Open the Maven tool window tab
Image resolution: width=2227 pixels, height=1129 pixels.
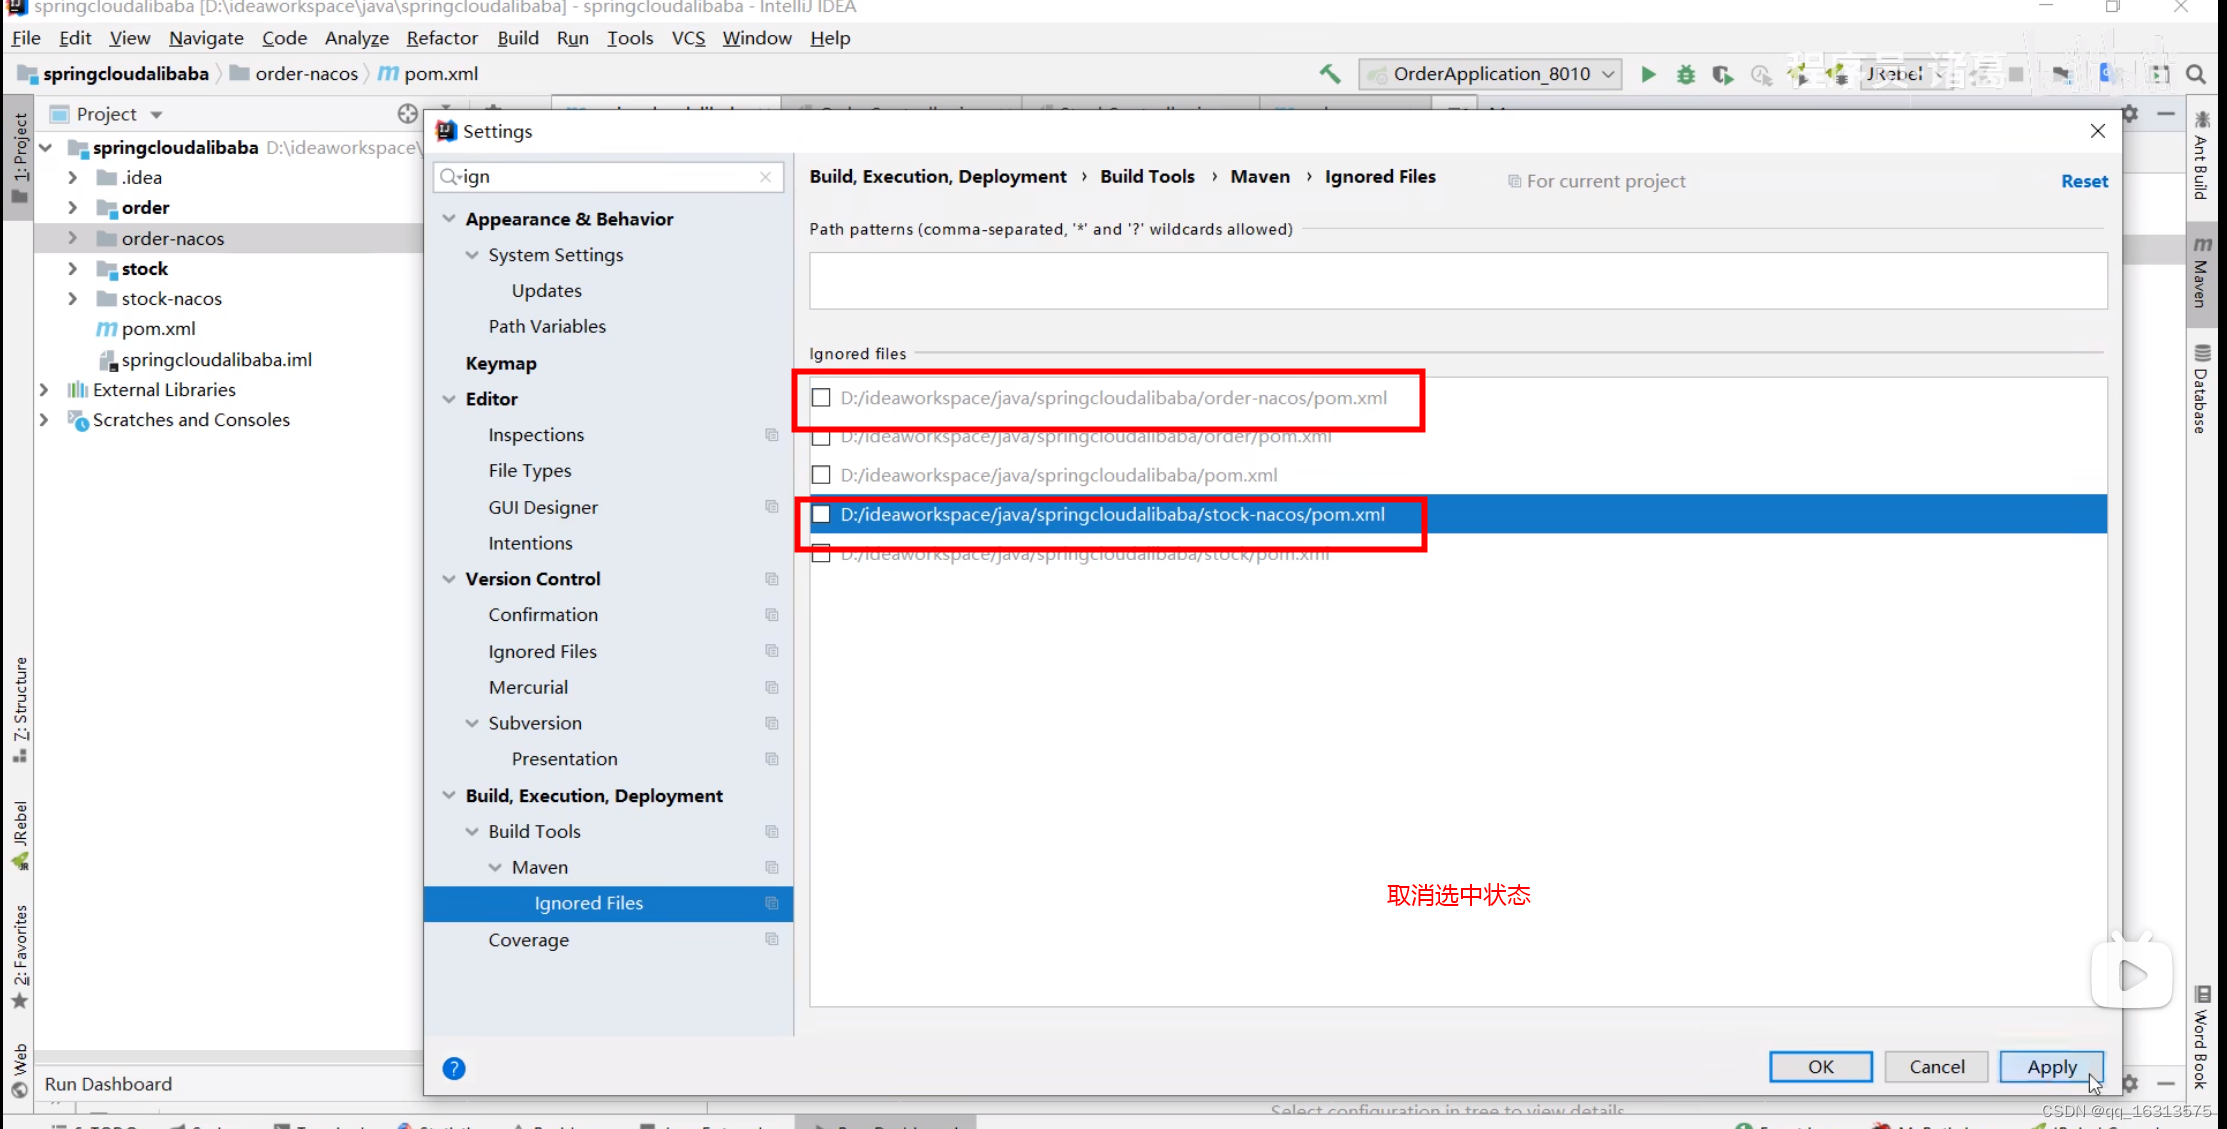(x=2201, y=272)
